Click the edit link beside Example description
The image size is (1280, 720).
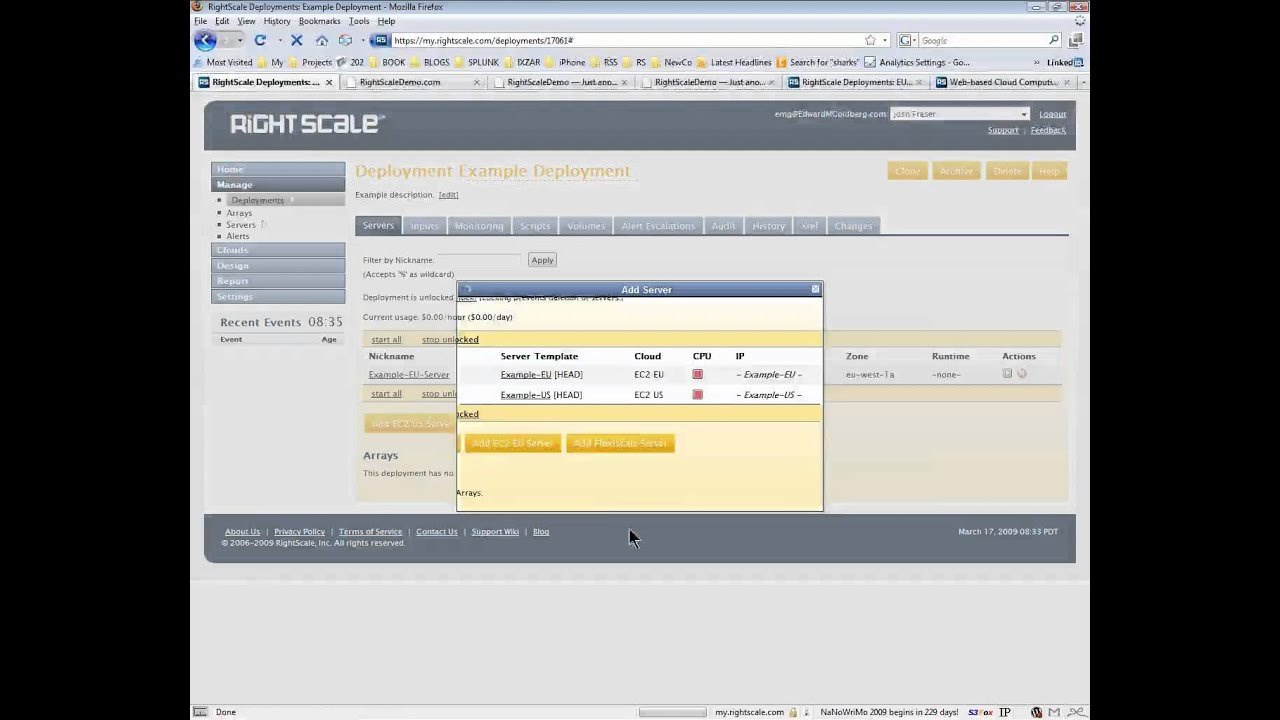[448, 195]
